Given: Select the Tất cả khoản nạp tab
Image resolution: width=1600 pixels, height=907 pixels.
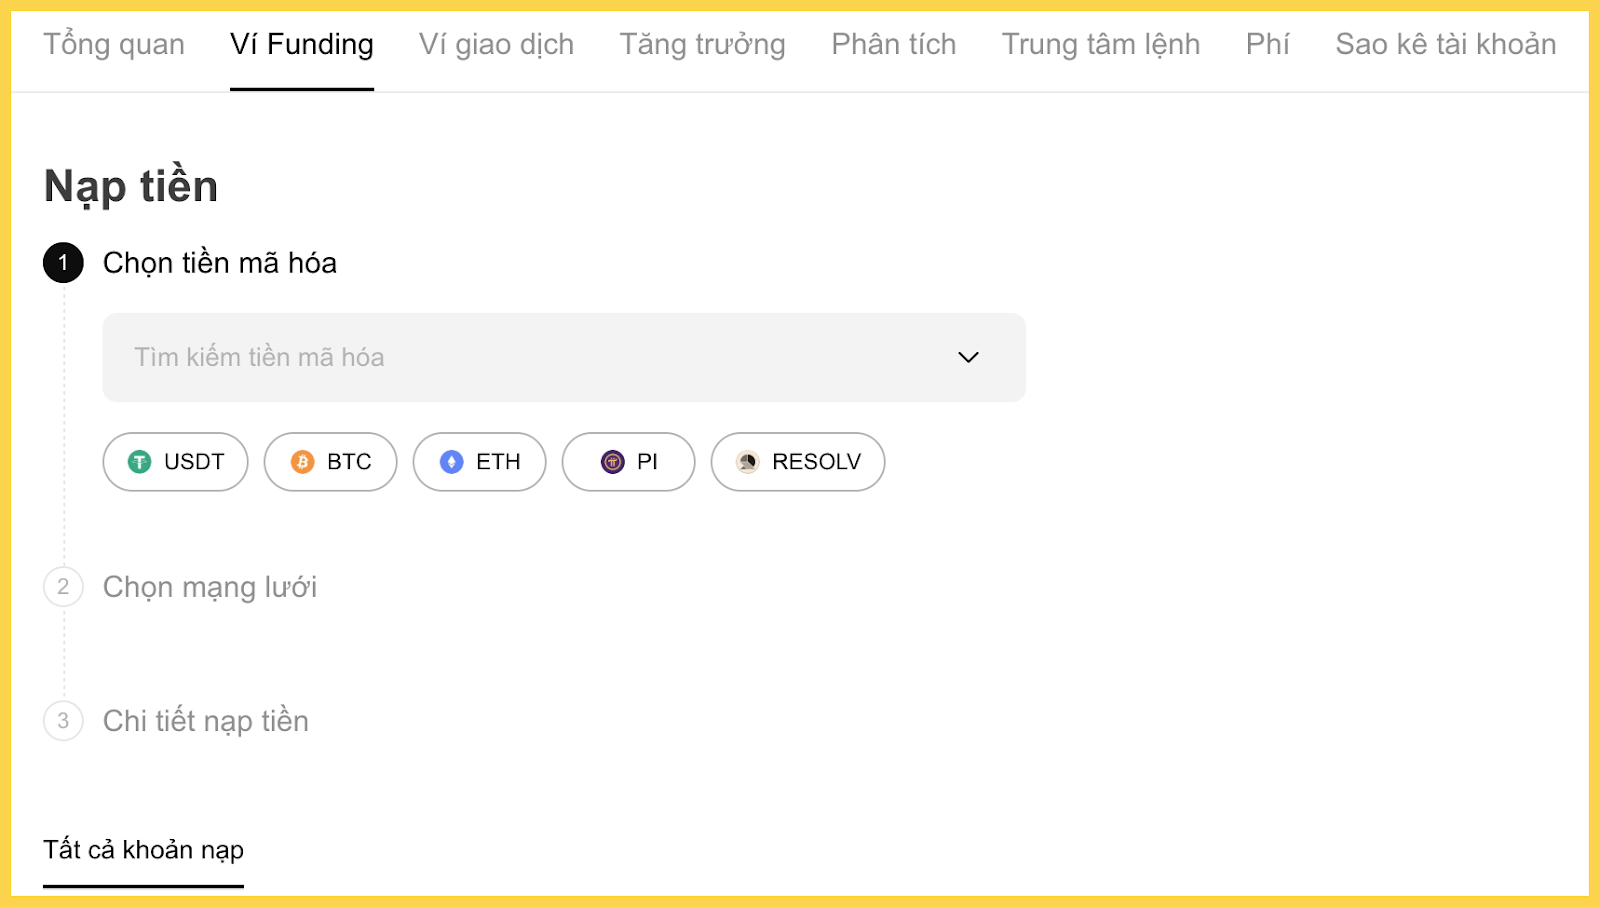Looking at the screenshot, I should click(x=143, y=850).
